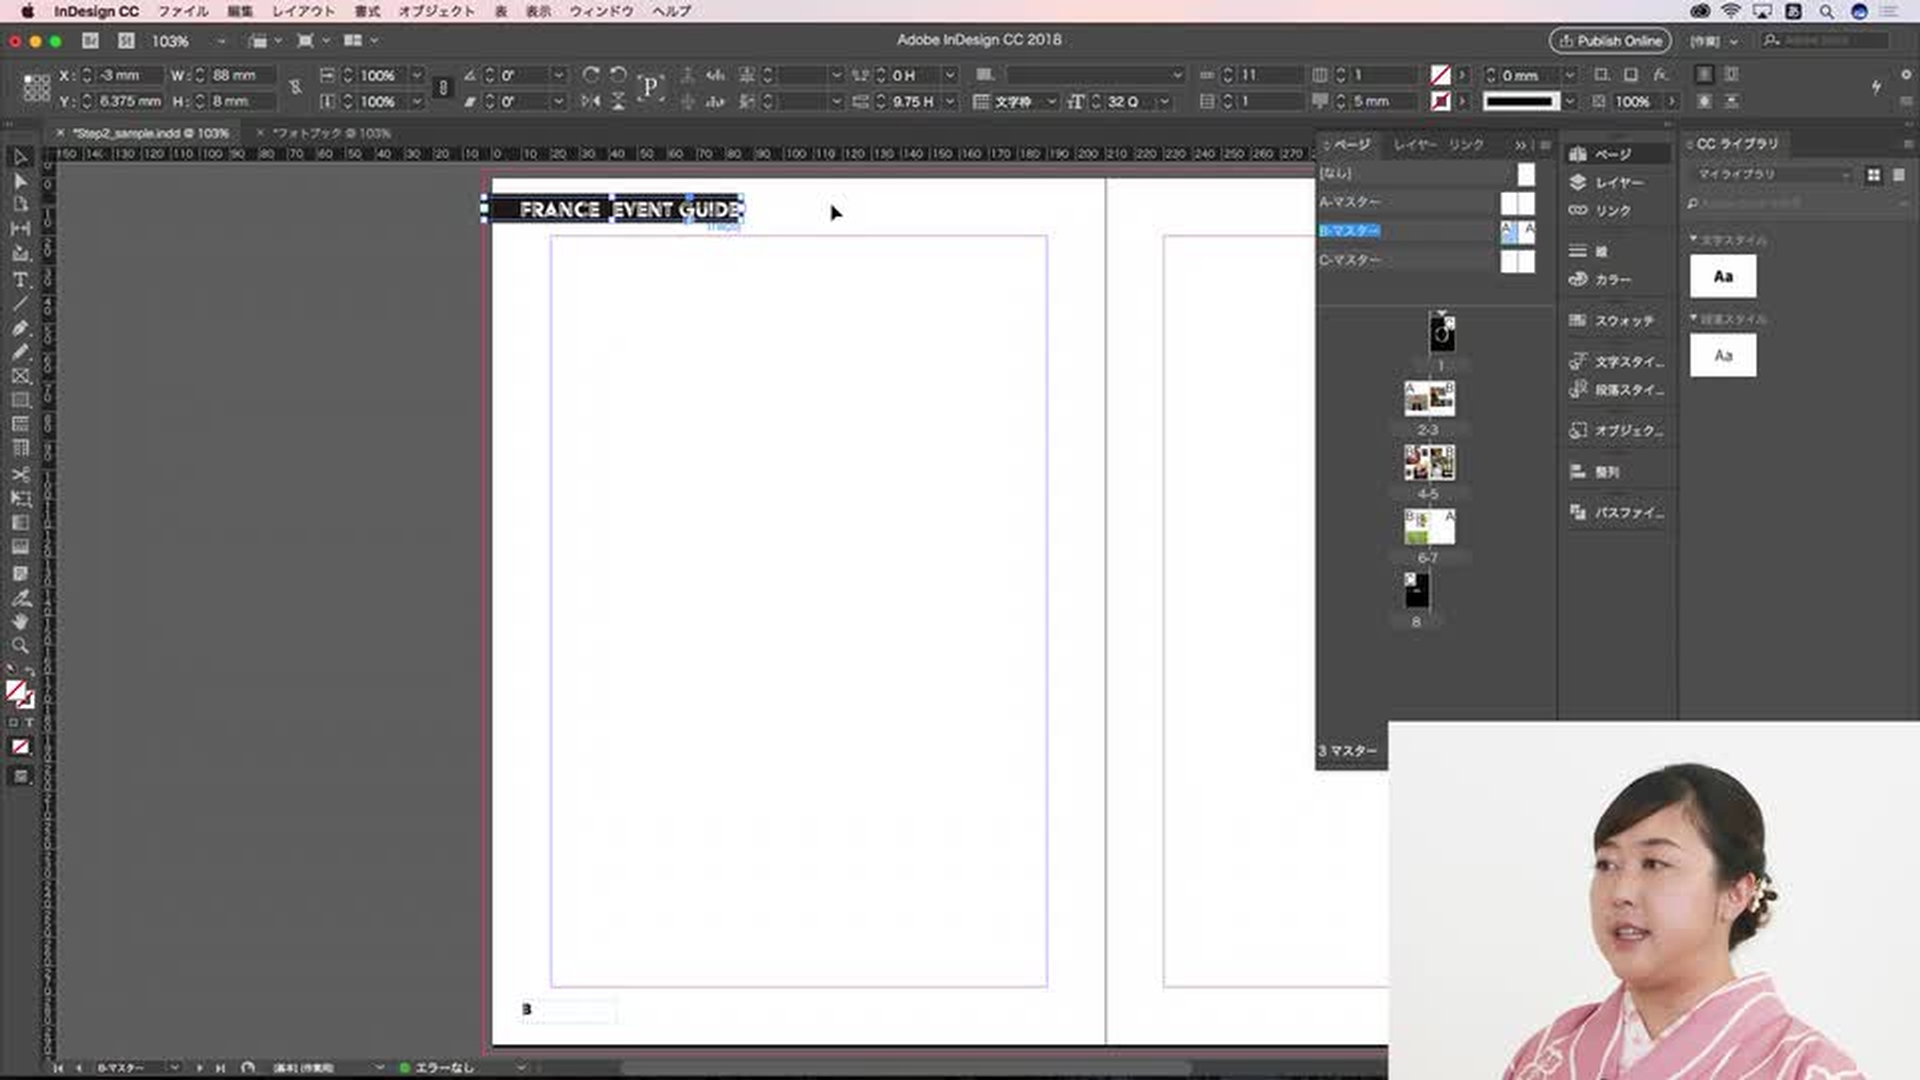
Task: Open the Swatches panel icon
Action: 1616,321
